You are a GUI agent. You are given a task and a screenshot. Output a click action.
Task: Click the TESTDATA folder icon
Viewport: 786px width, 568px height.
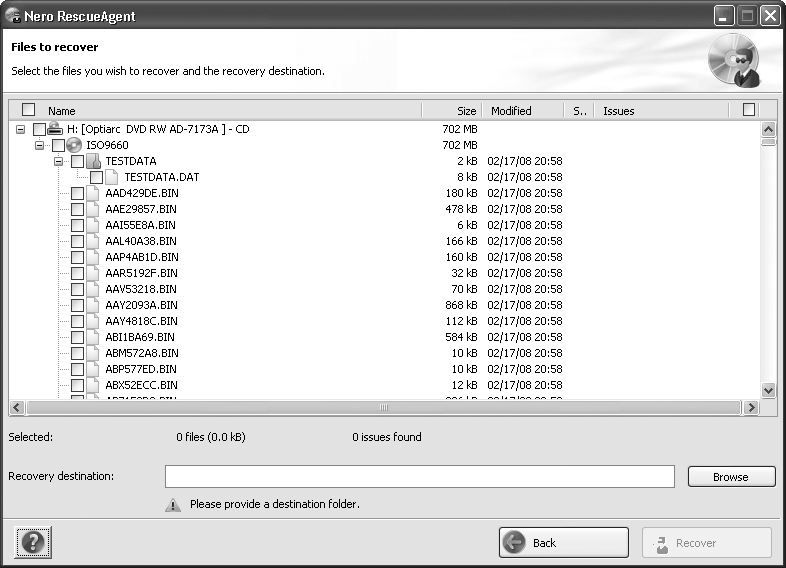[x=93, y=161]
